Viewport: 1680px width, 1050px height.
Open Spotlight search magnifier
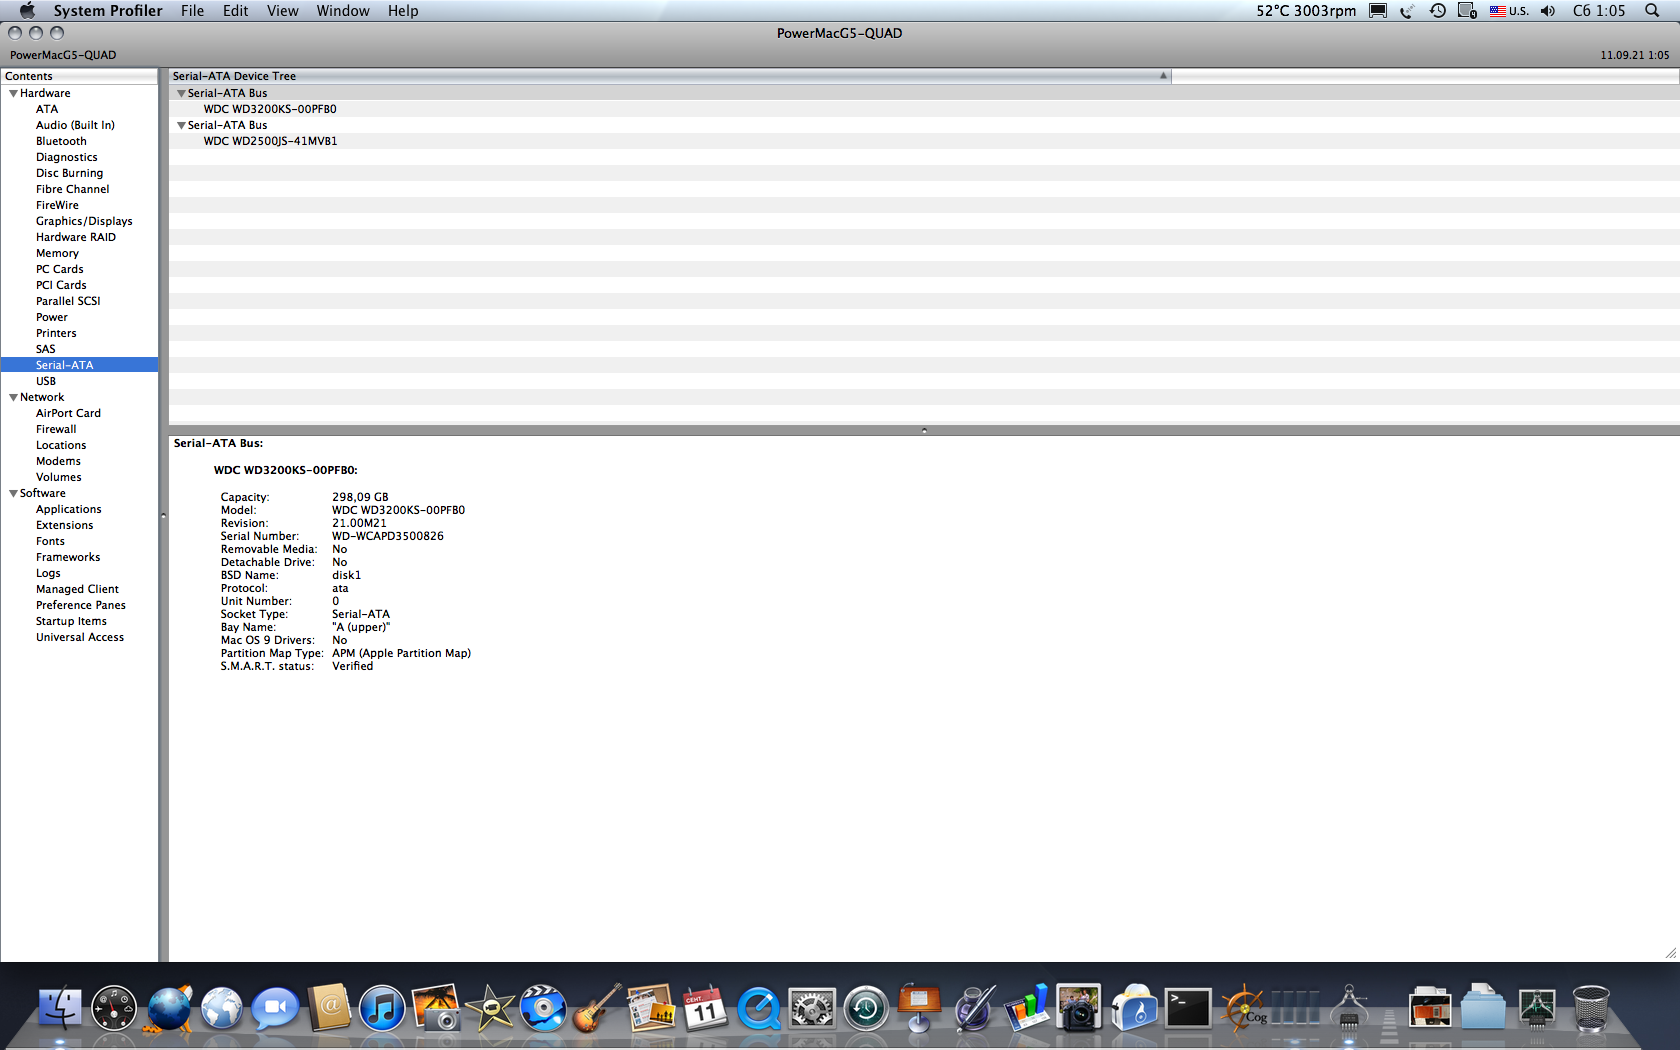coord(1652,11)
